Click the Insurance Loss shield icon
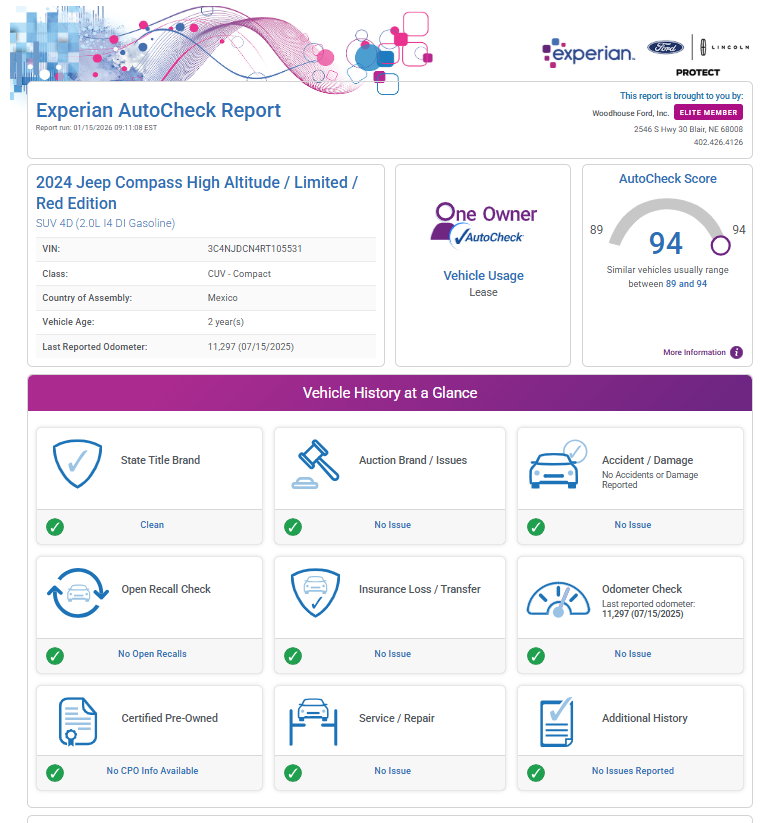This screenshot has height=823, width=775. point(314,593)
